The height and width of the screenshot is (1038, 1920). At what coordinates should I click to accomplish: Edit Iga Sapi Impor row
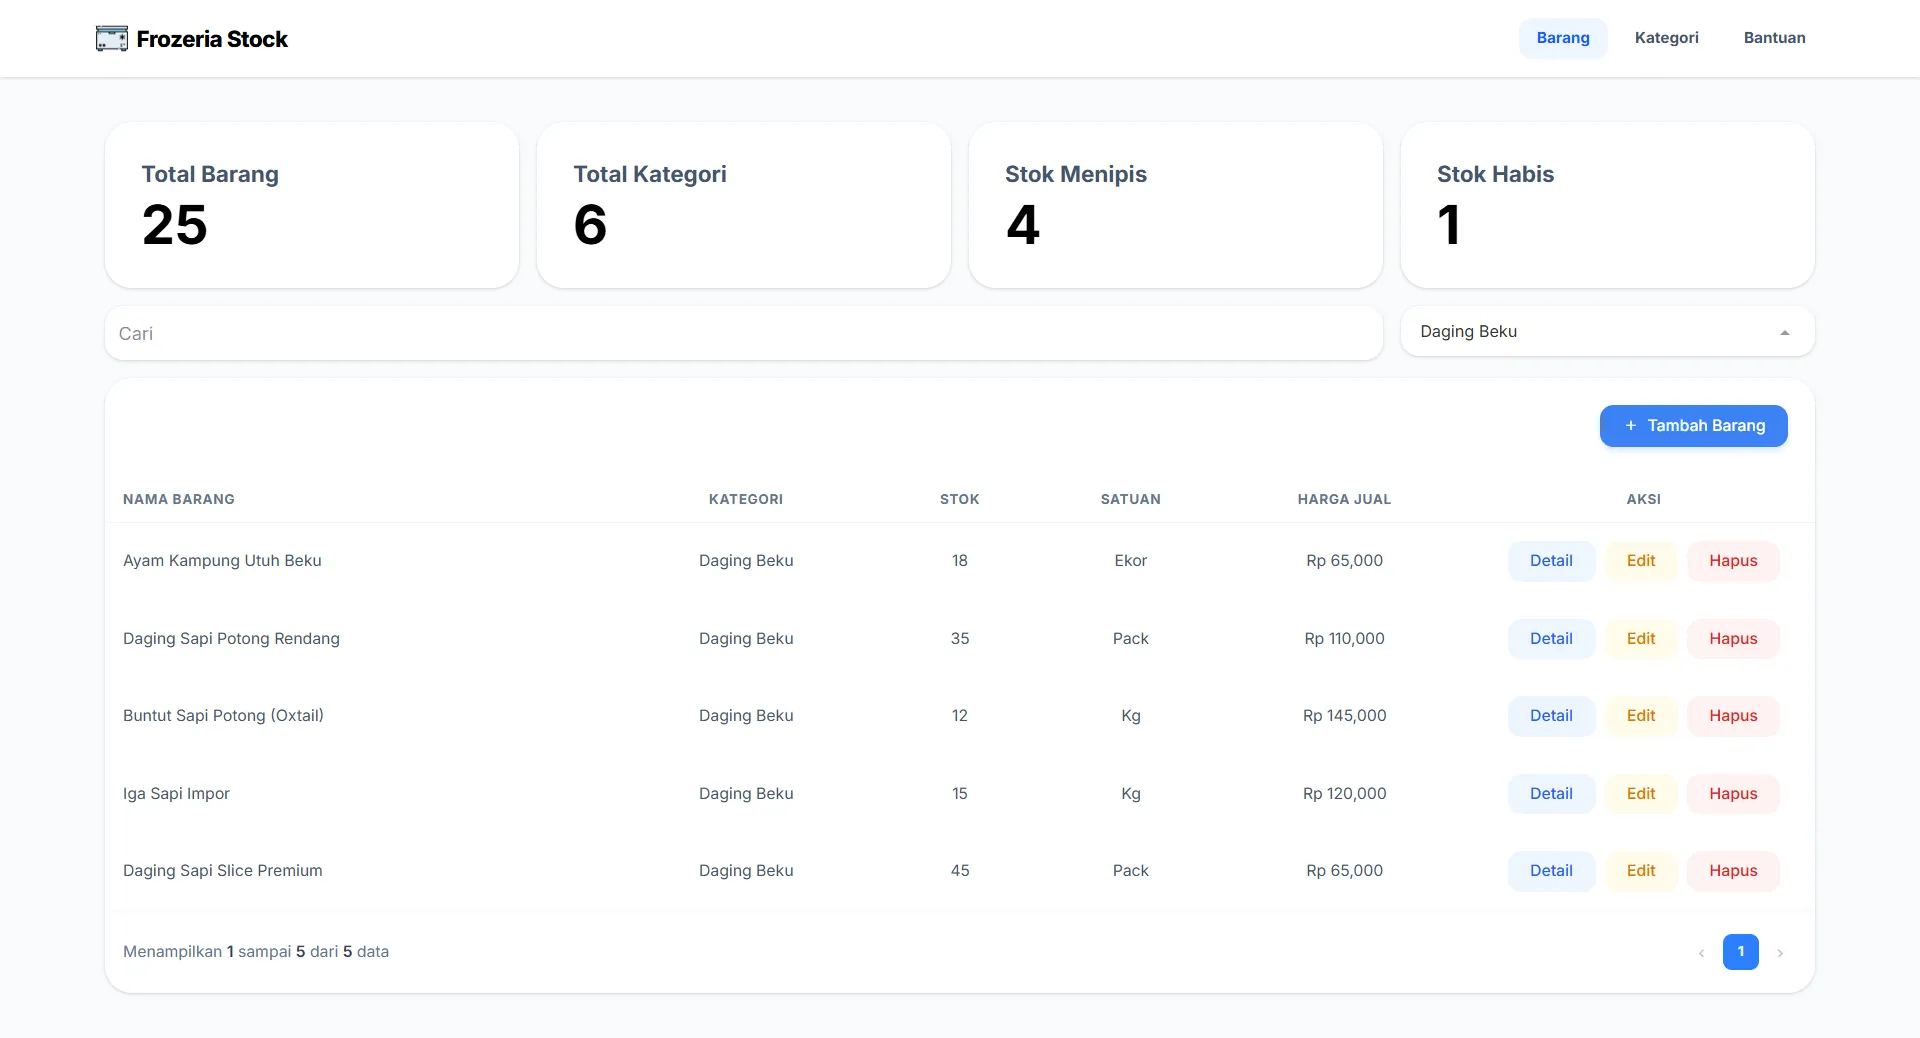[x=1640, y=794]
